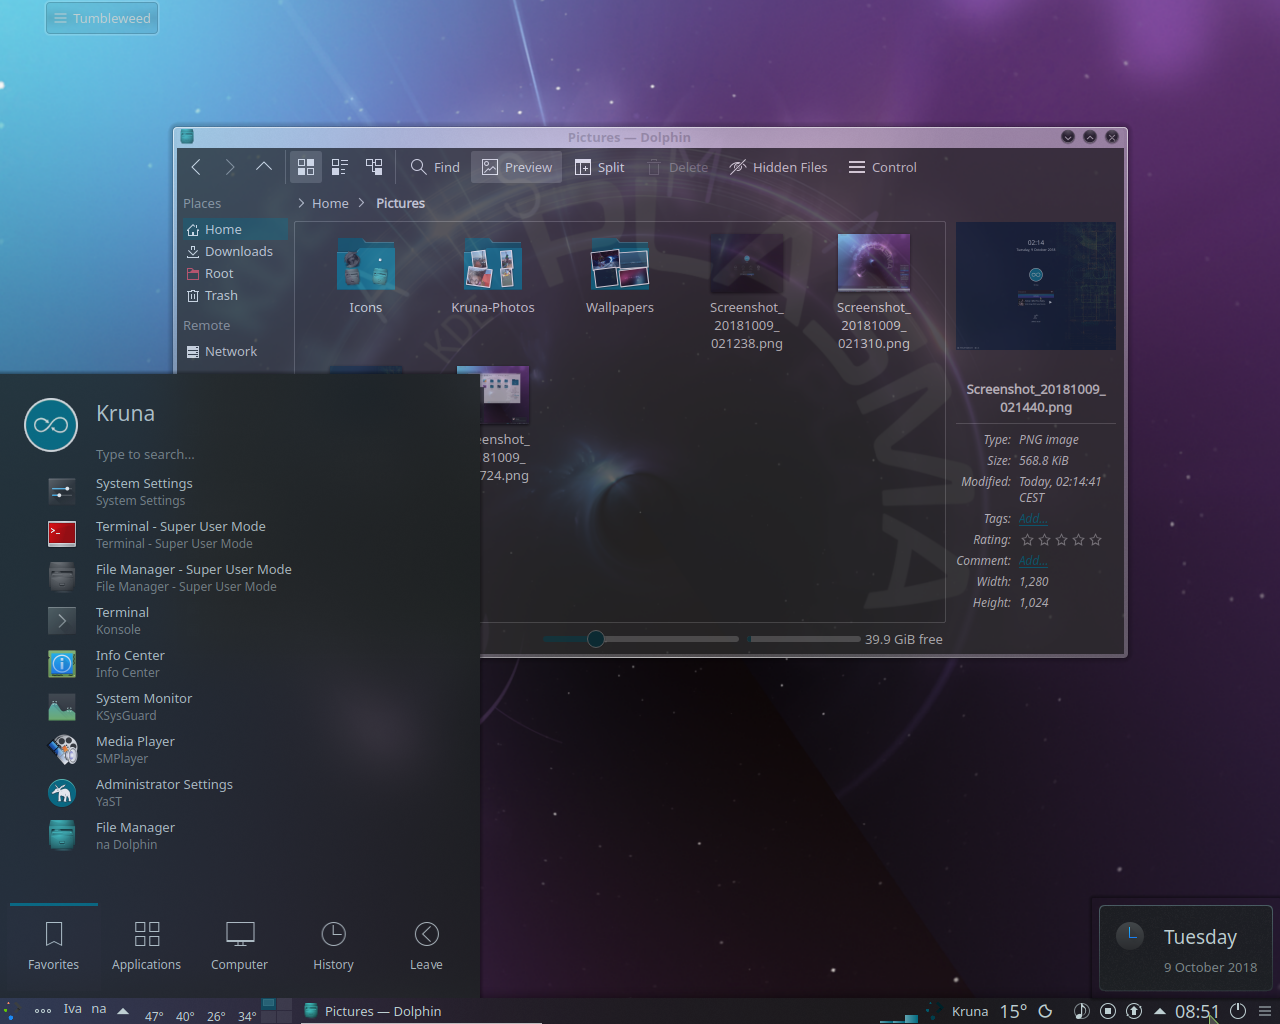Adjust the icon zoom slider in Dolphin
1280x1024 pixels.
641,639
